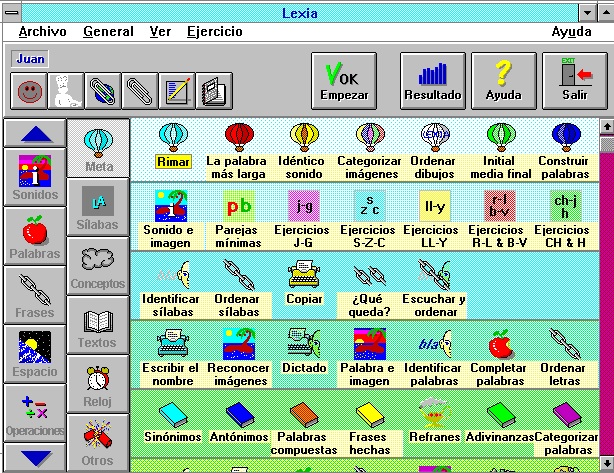Viewport: 614px width, 473px height.
Task: Select Ejercicios LL-Y
Action: pos(433,220)
